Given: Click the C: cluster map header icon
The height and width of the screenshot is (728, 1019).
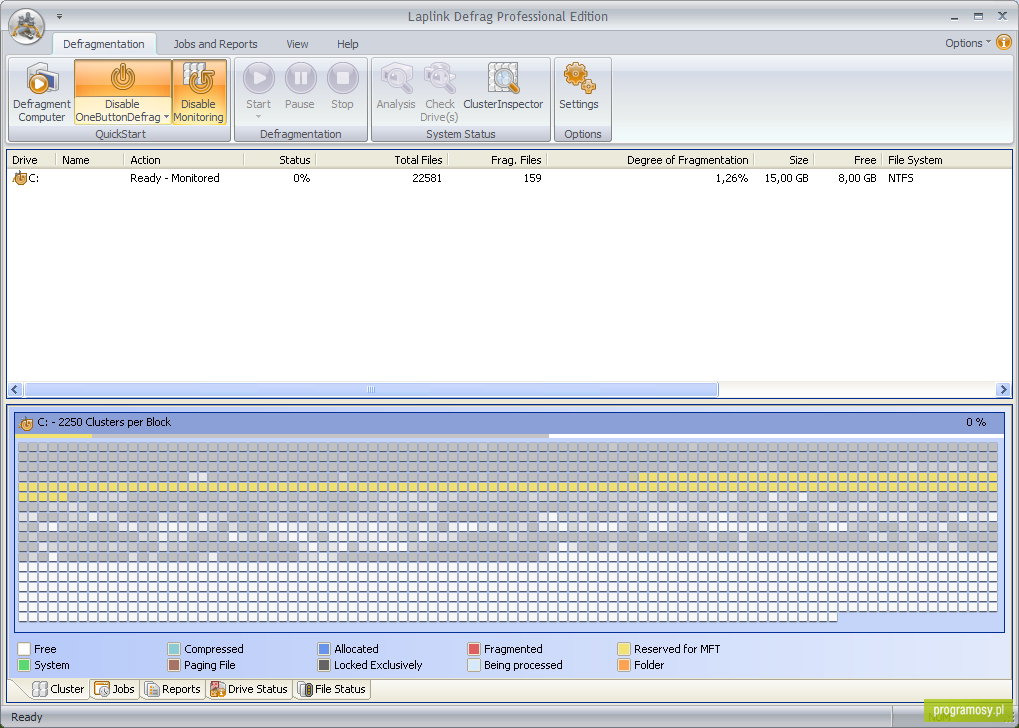Looking at the screenshot, I should pyautogui.click(x=26, y=423).
